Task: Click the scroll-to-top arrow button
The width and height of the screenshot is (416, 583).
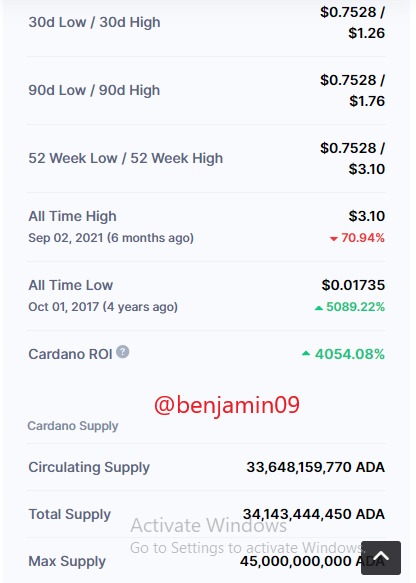Action: (381, 558)
